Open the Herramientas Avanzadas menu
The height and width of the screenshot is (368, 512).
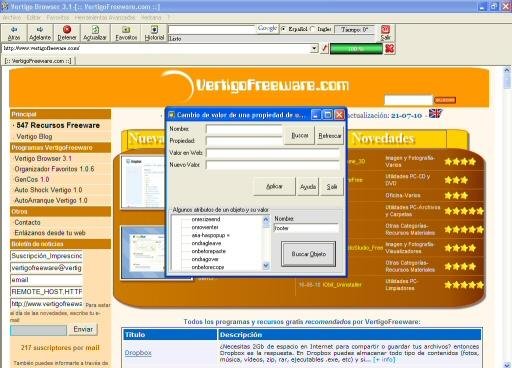pyautogui.click(x=105, y=17)
